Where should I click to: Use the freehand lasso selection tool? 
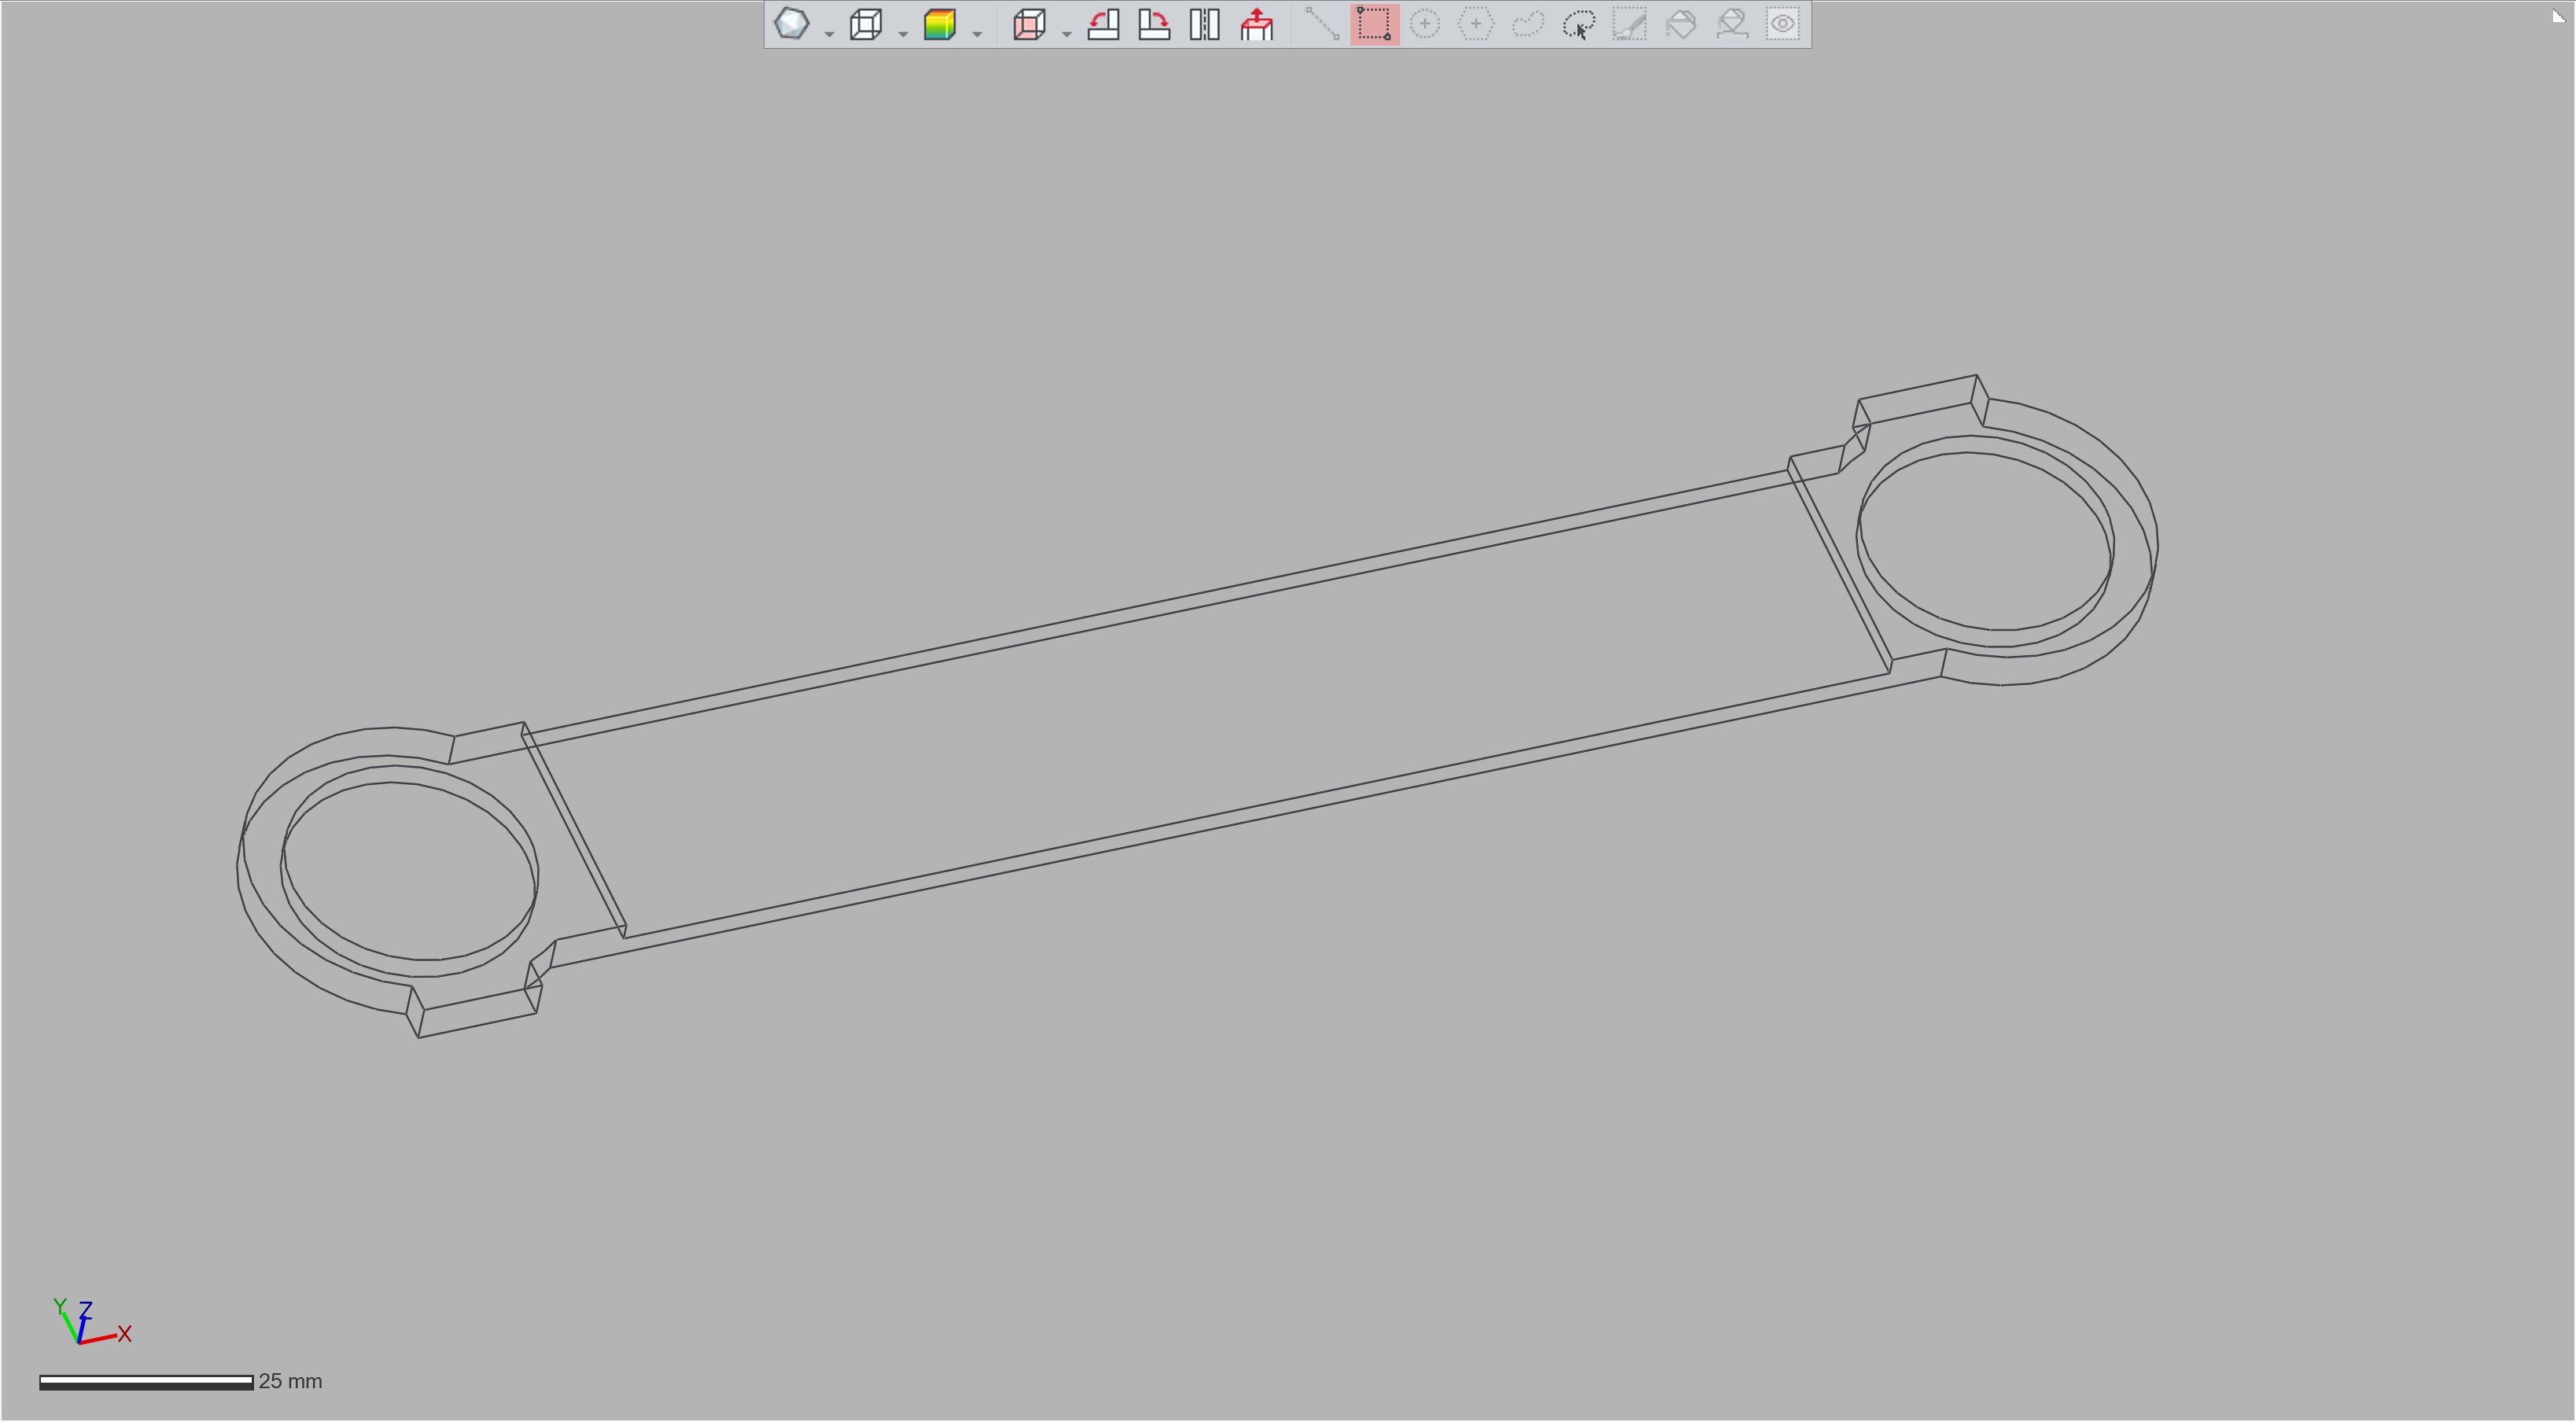[x=1528, y=24]
